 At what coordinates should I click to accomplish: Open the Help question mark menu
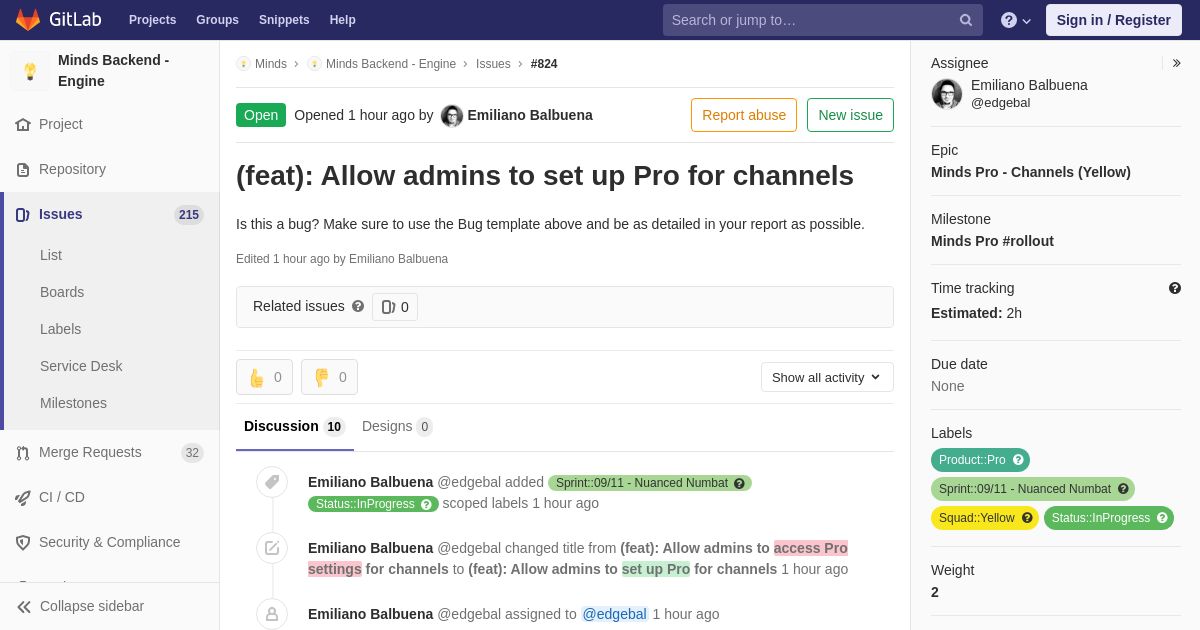pyautogui.click(x=1015, y=20)
